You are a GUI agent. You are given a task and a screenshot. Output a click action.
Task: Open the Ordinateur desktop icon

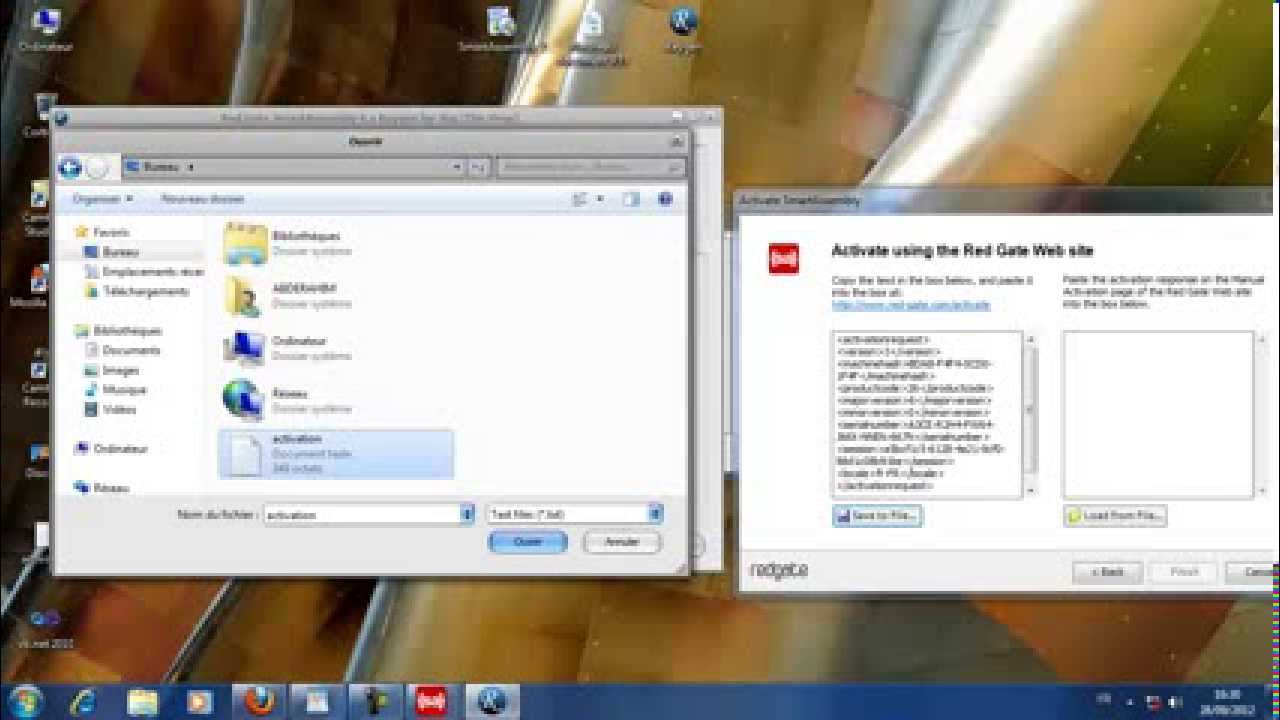coord(46,30)
